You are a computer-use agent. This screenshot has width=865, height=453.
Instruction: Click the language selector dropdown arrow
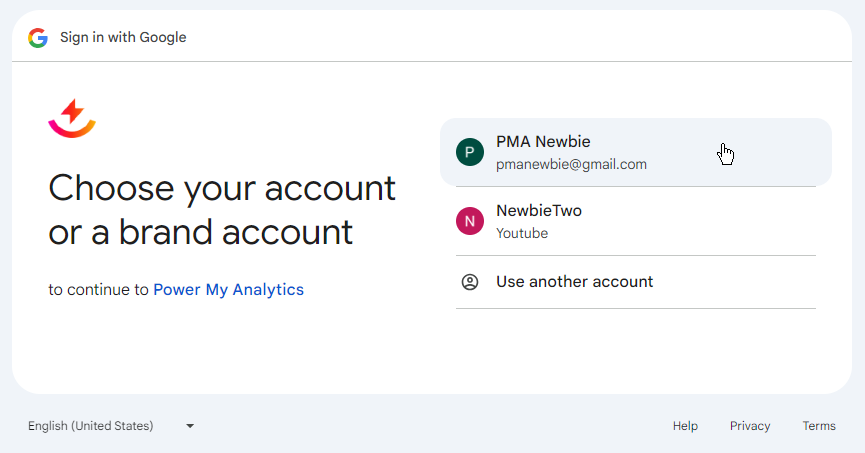pyautogui.click(x=190, y=426)
